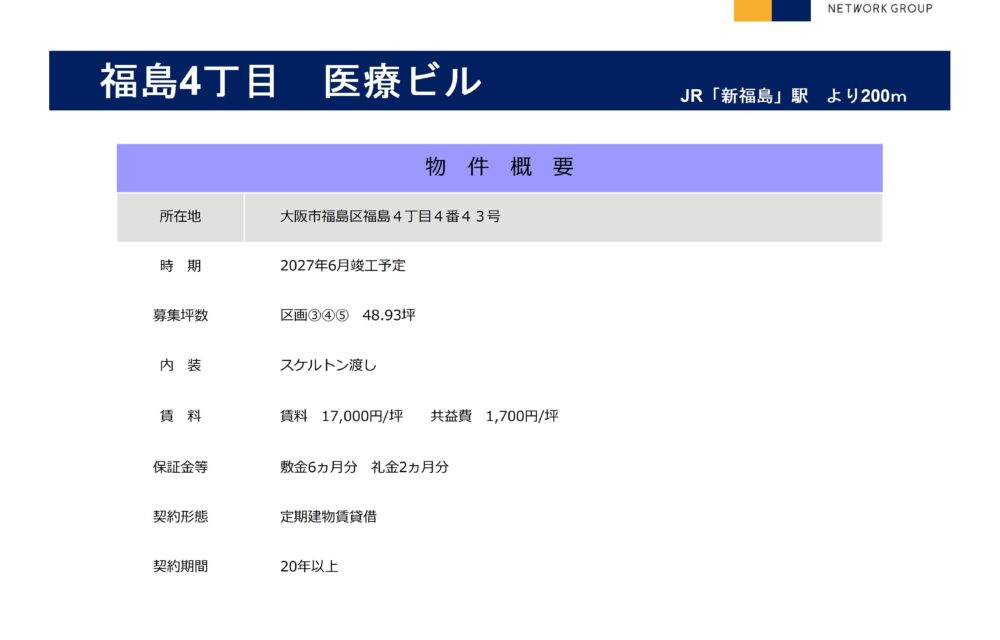
Task: Select the 保証金等 row label
Action: pyautogui.click(x=180, y=467)
